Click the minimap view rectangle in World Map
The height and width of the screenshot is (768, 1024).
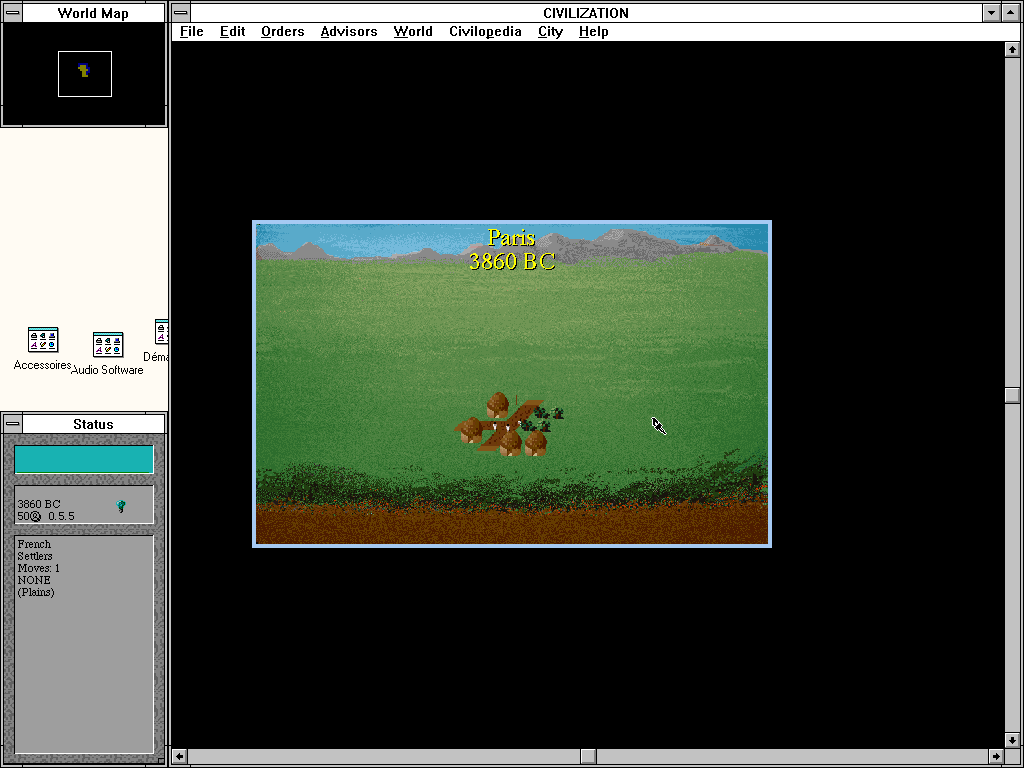point(85,74)
